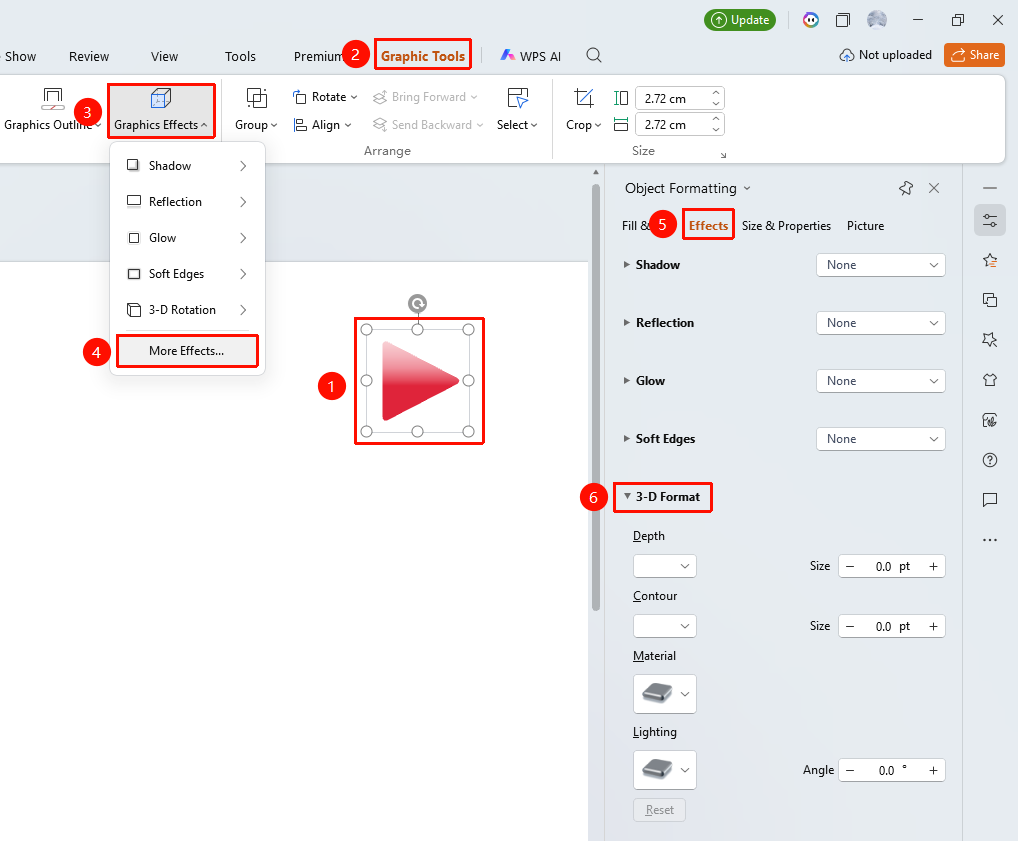
Task: Pin the Object Formatting panel
Action: (906, 188)
